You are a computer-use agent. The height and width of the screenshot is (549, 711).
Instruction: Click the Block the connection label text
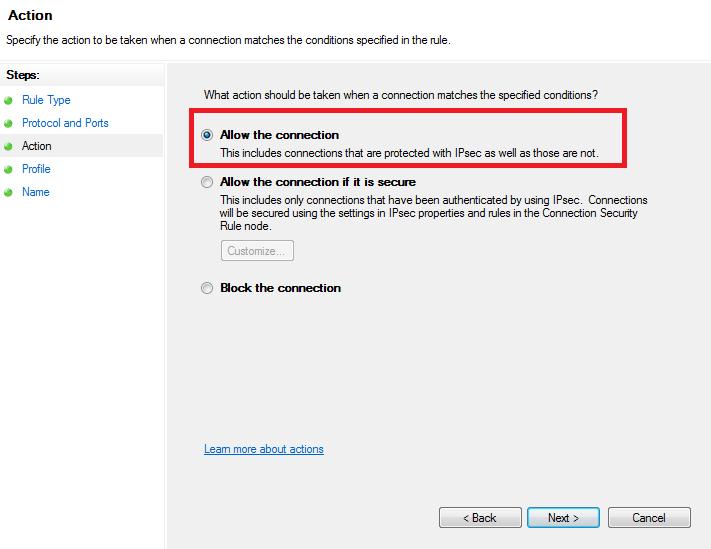[x=280, y=288]
